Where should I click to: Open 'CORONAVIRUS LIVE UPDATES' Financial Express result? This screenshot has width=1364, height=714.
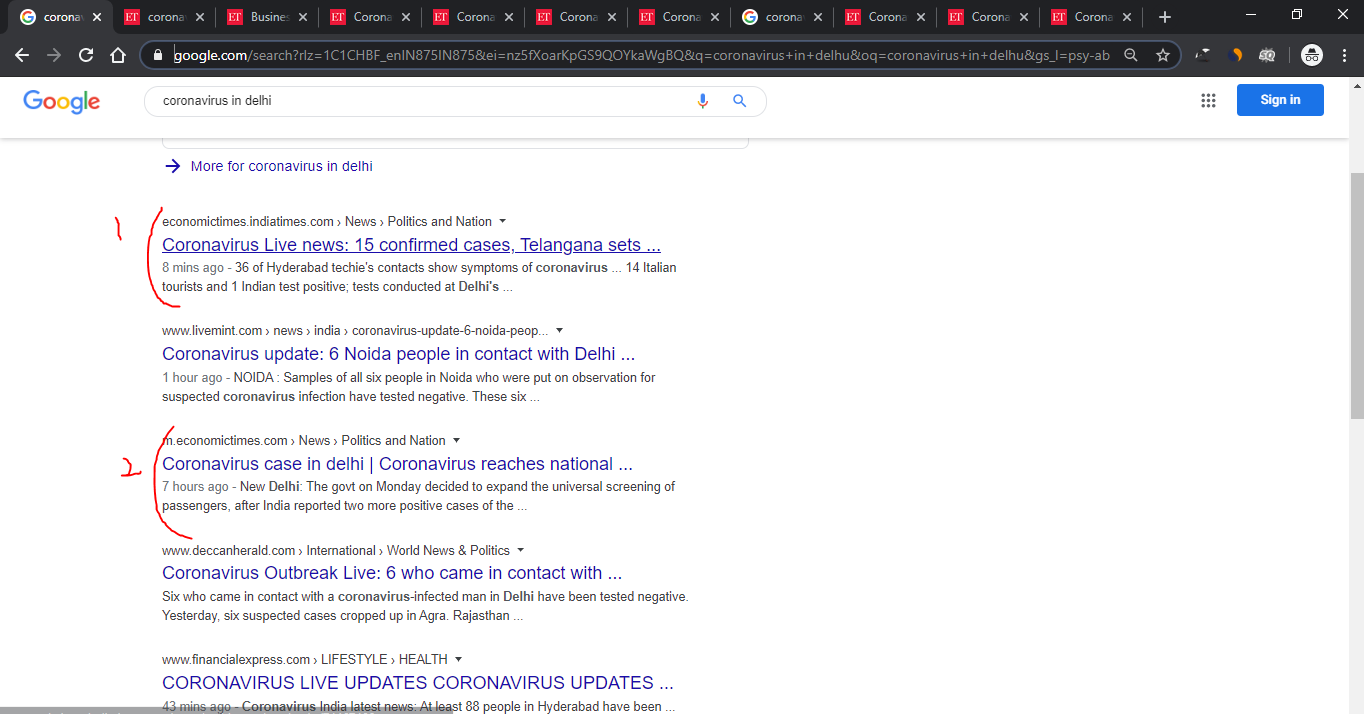(x=418, y=683)
